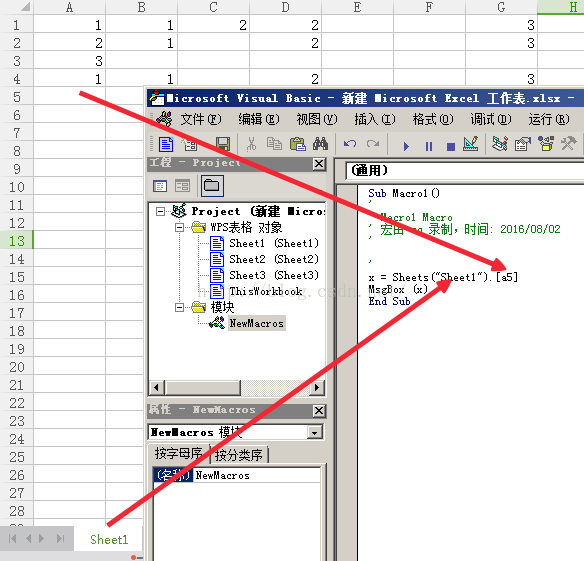This screenshot has height=561, width=584.
Task: Edit the (名称) NewMacros property value
Action: click(256, 476)
